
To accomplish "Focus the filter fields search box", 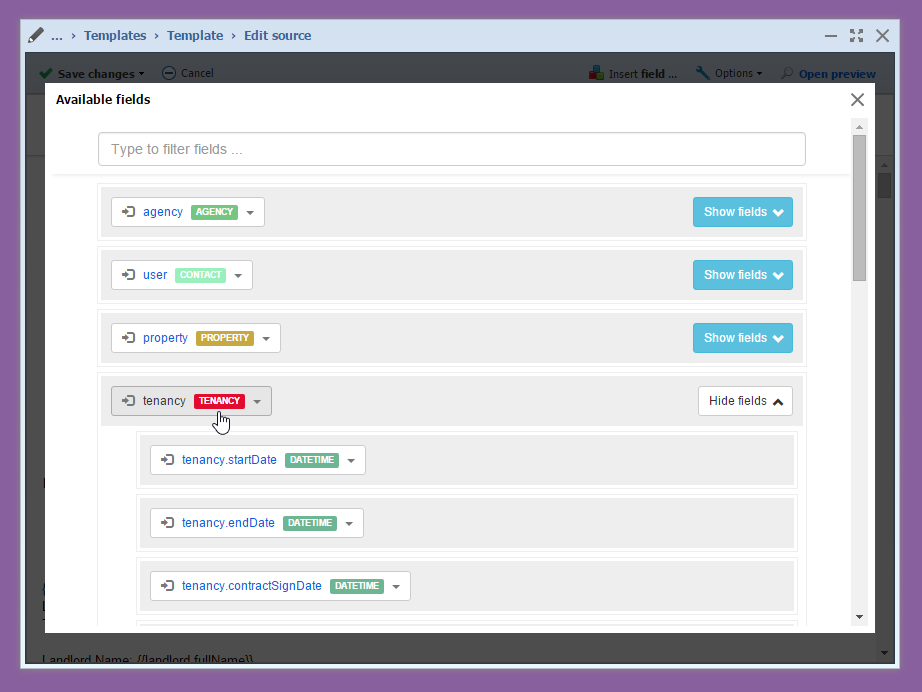I will pos(451,149).
